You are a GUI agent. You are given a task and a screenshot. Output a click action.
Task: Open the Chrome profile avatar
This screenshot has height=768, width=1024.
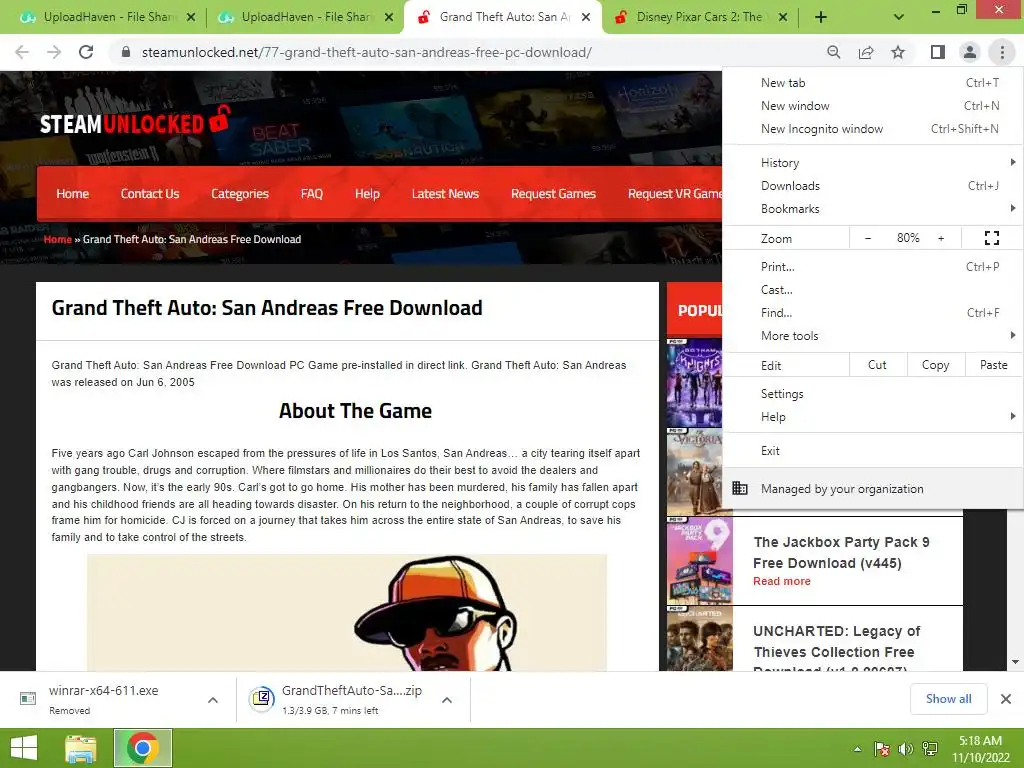coord(970,52)
